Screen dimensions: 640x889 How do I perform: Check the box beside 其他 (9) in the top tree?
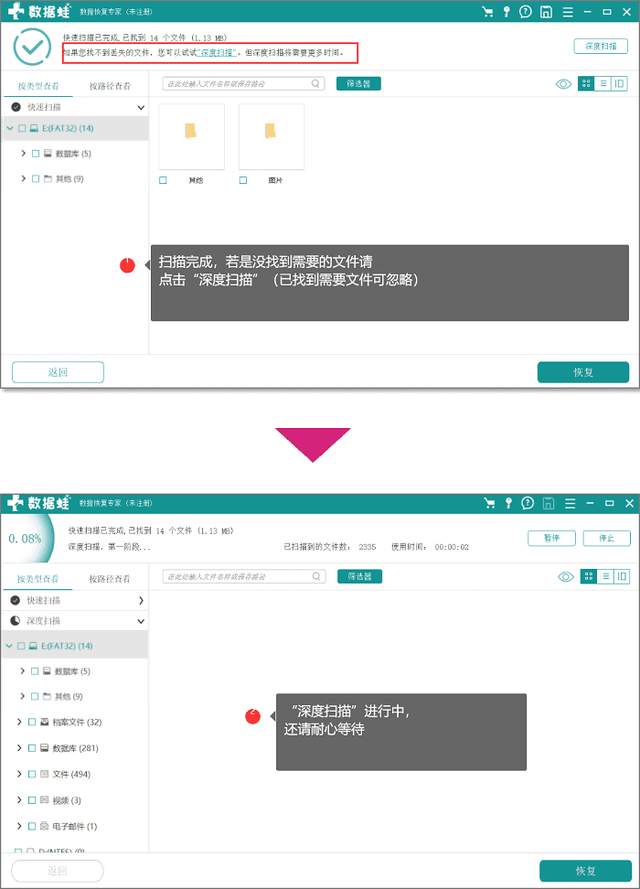36,179
